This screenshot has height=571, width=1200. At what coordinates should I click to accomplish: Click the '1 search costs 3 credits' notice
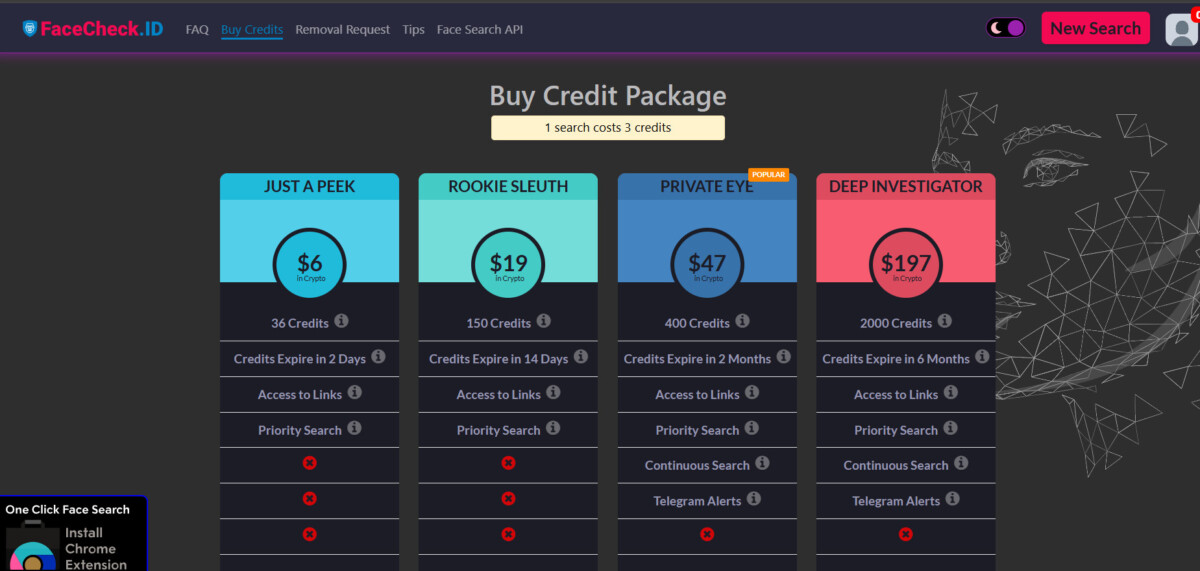pyautogui.click(x=608, y=128)
